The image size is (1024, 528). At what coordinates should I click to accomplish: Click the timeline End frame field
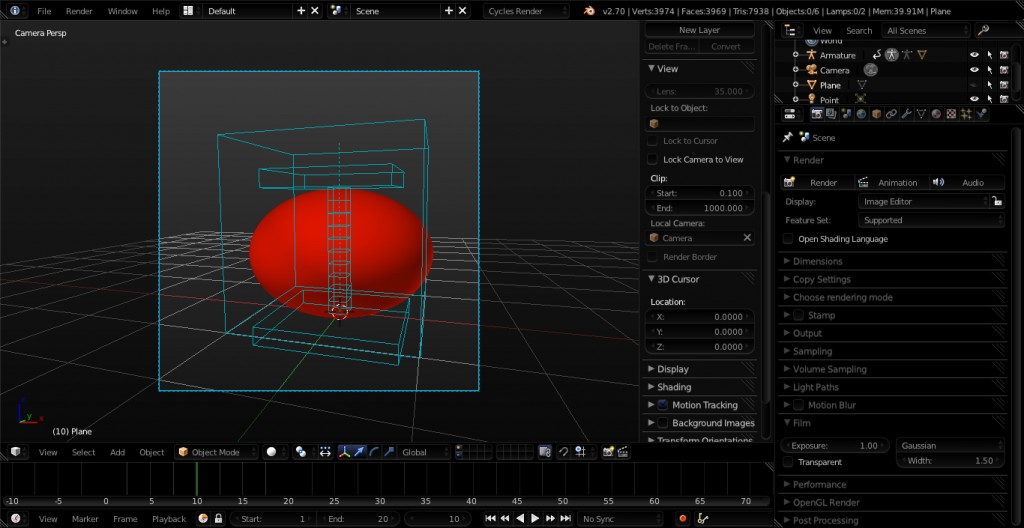pyautogui.click(x=358, y=519)
